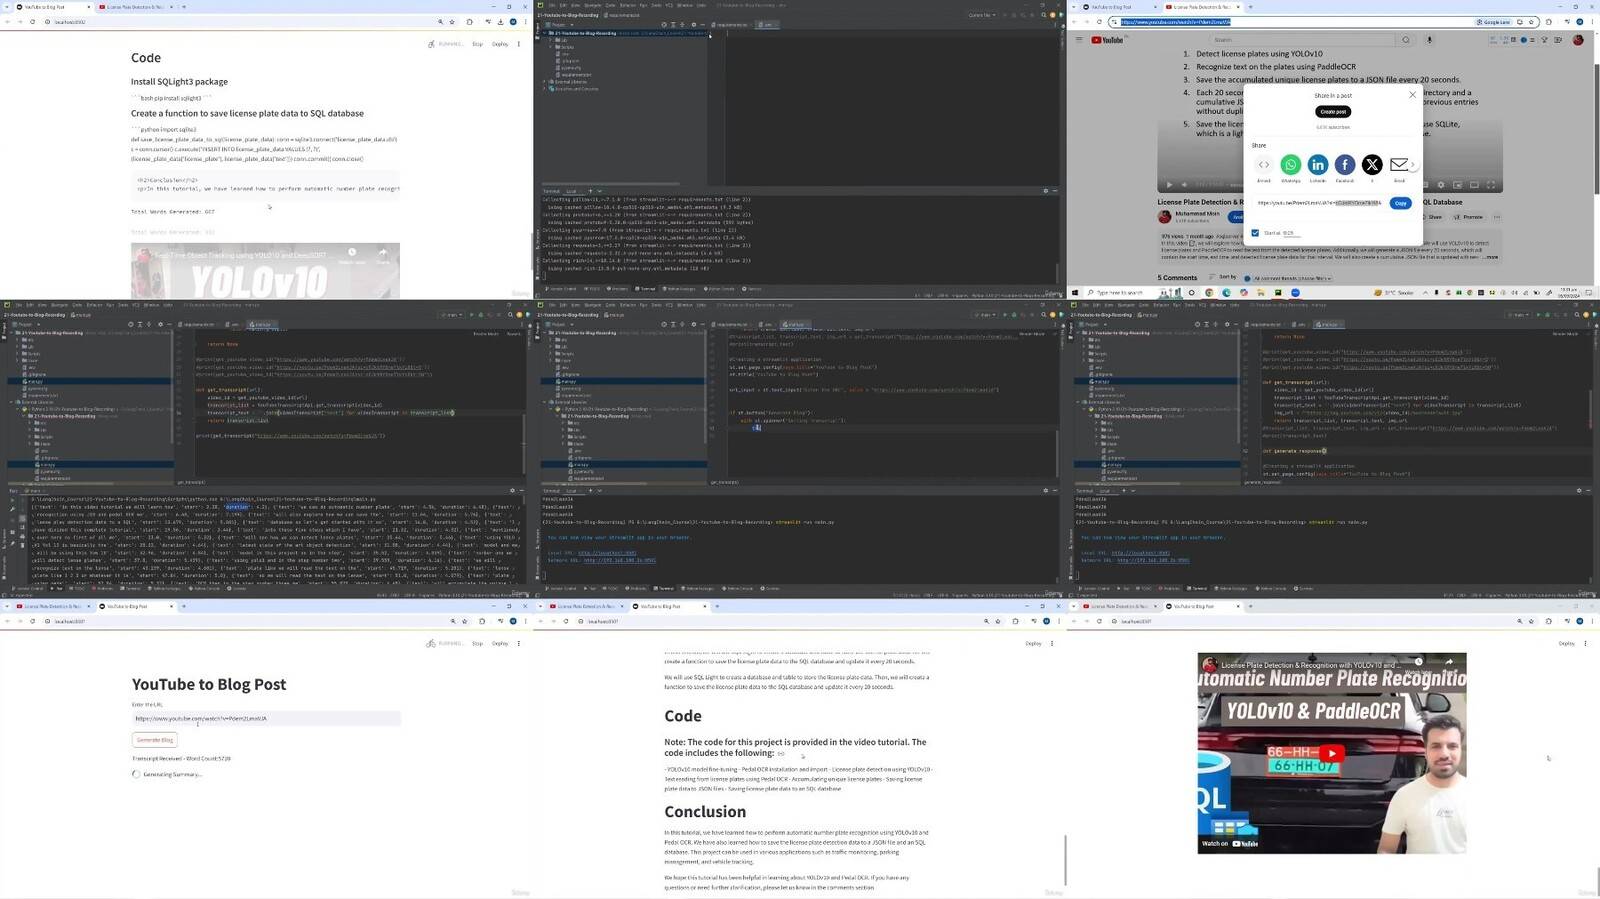Open the Muhammad Moin channel avatar
The width and height of the screenshot is (1600, 899).
[x=1164, y=216]
